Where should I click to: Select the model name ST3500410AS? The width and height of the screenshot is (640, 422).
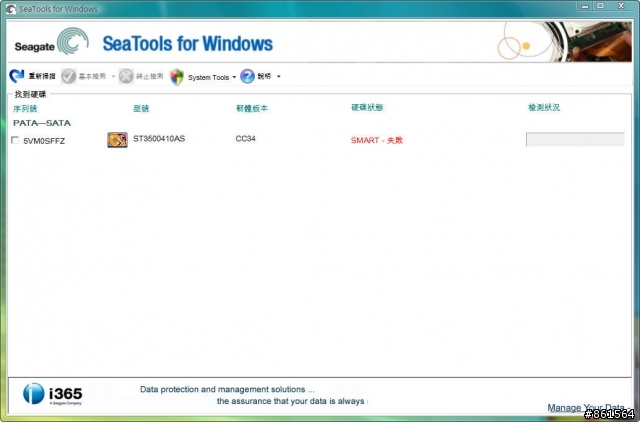click(159, 139)
